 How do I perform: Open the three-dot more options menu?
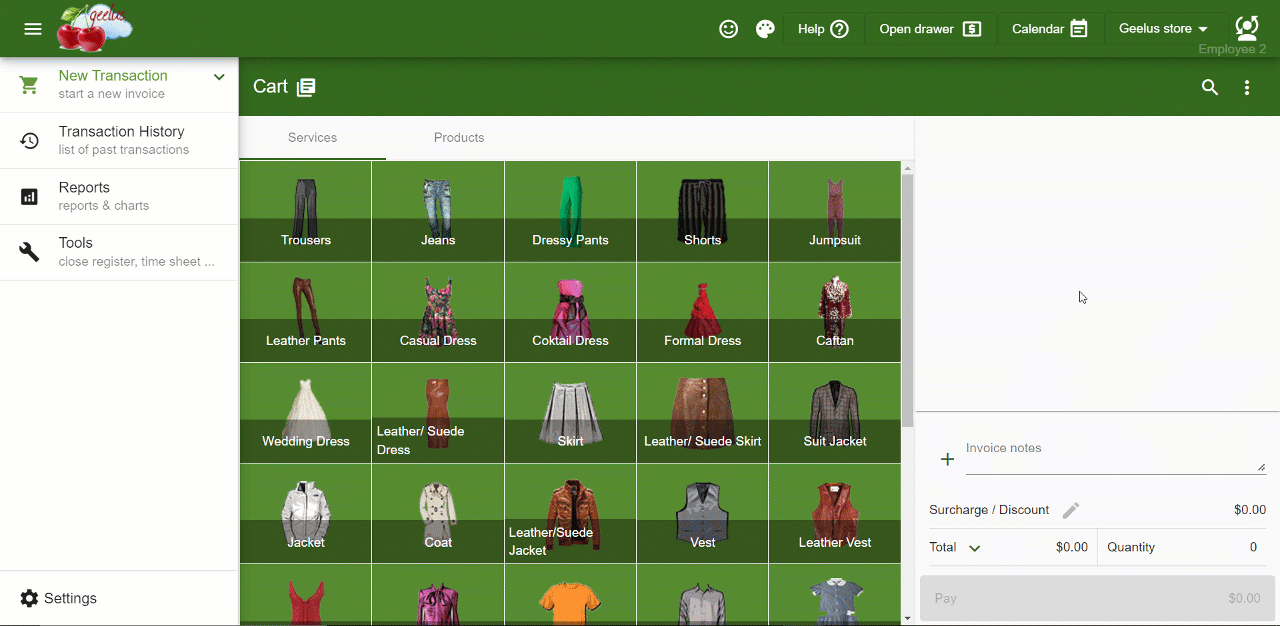(x=1247, y=87)
